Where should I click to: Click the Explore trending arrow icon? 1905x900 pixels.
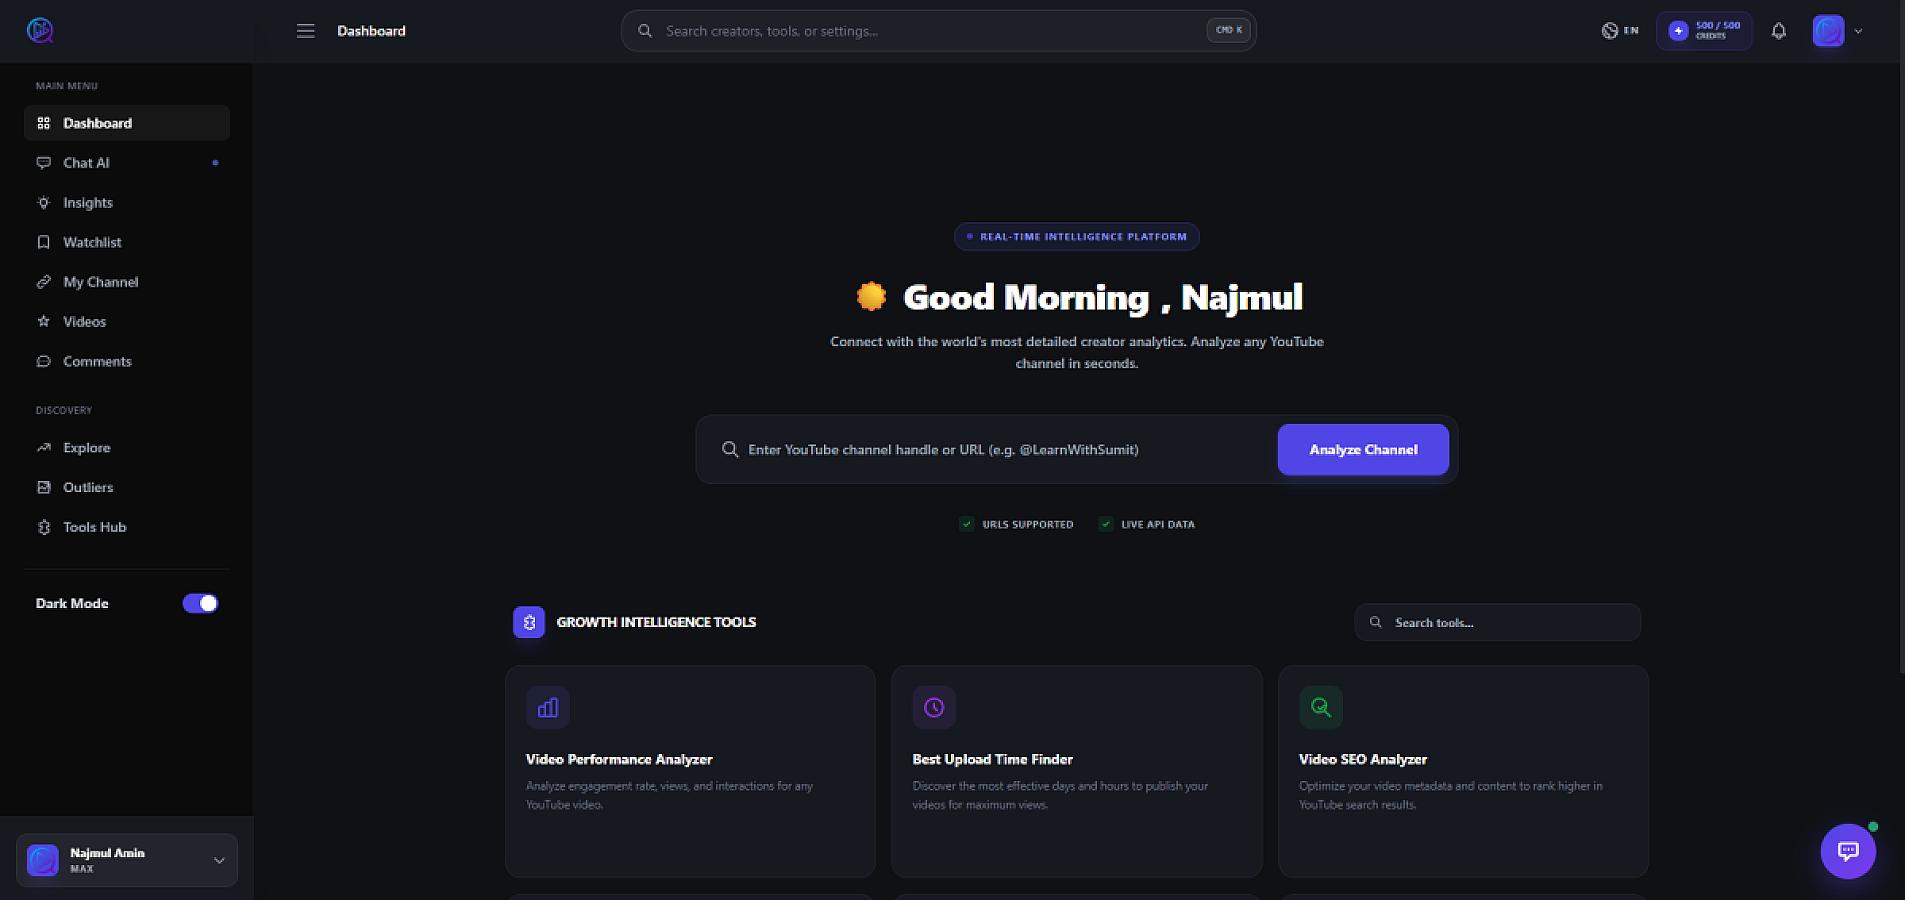43,448
